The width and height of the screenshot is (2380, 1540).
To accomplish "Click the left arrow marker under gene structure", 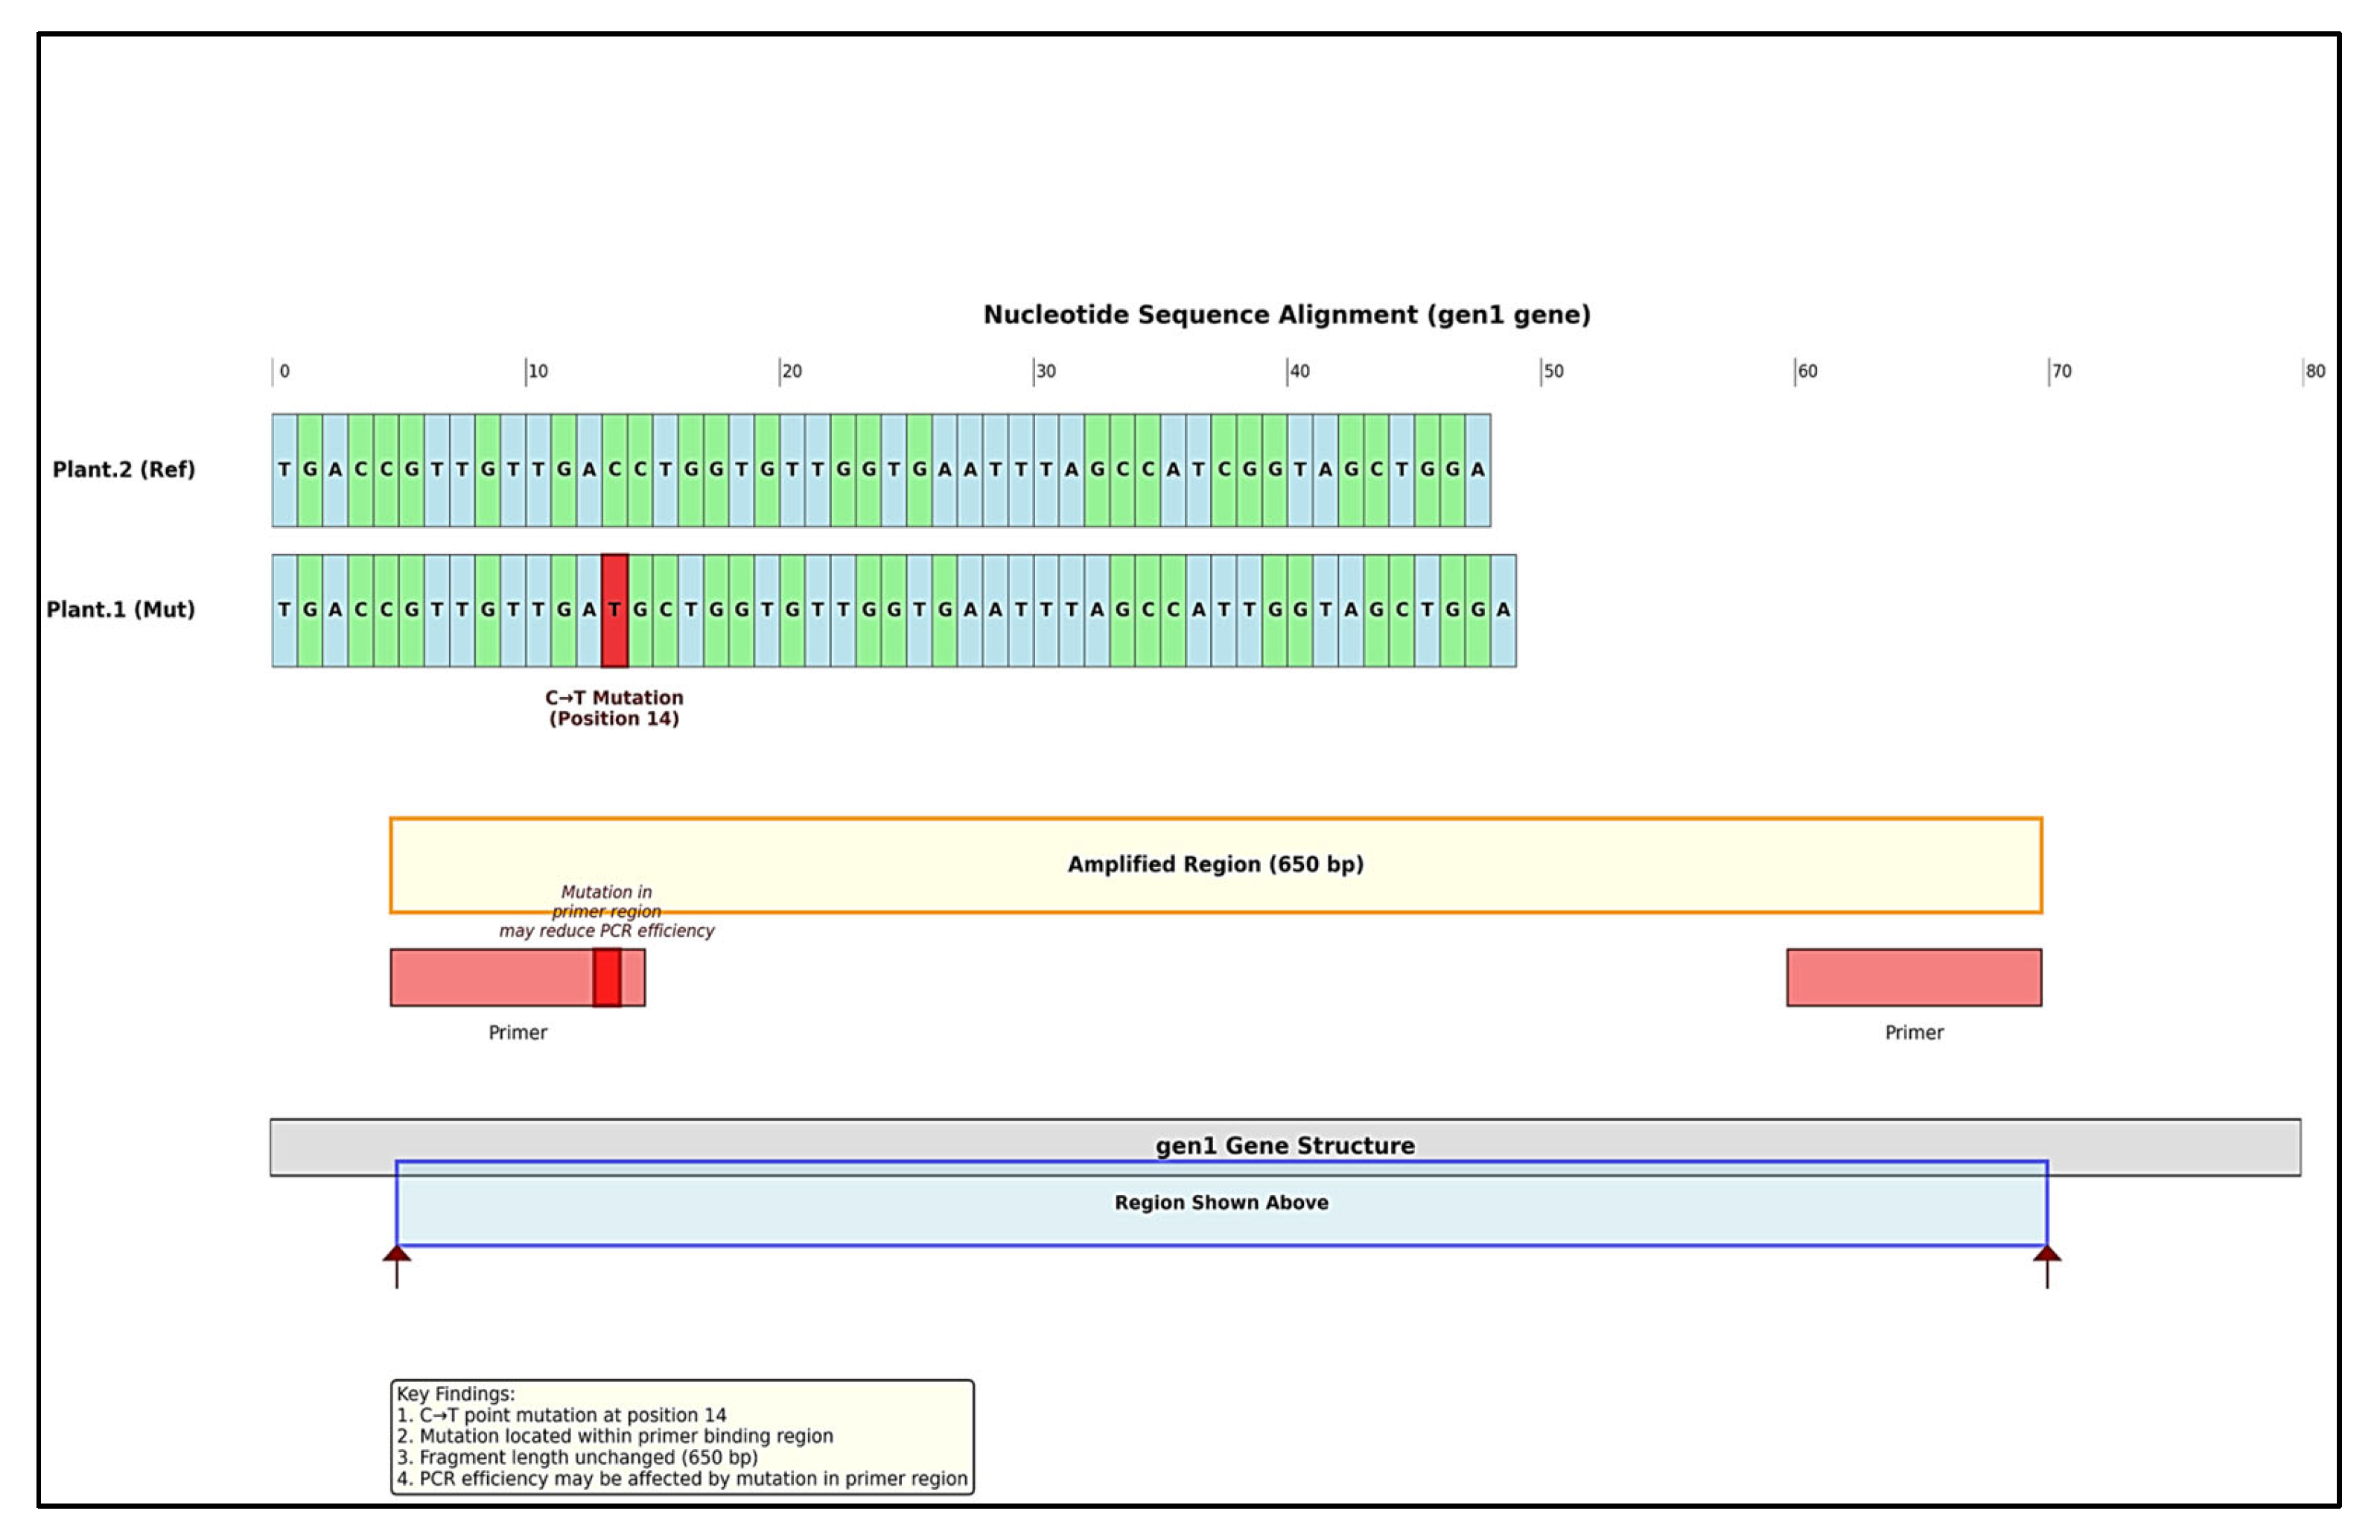I will (397, 1262).
